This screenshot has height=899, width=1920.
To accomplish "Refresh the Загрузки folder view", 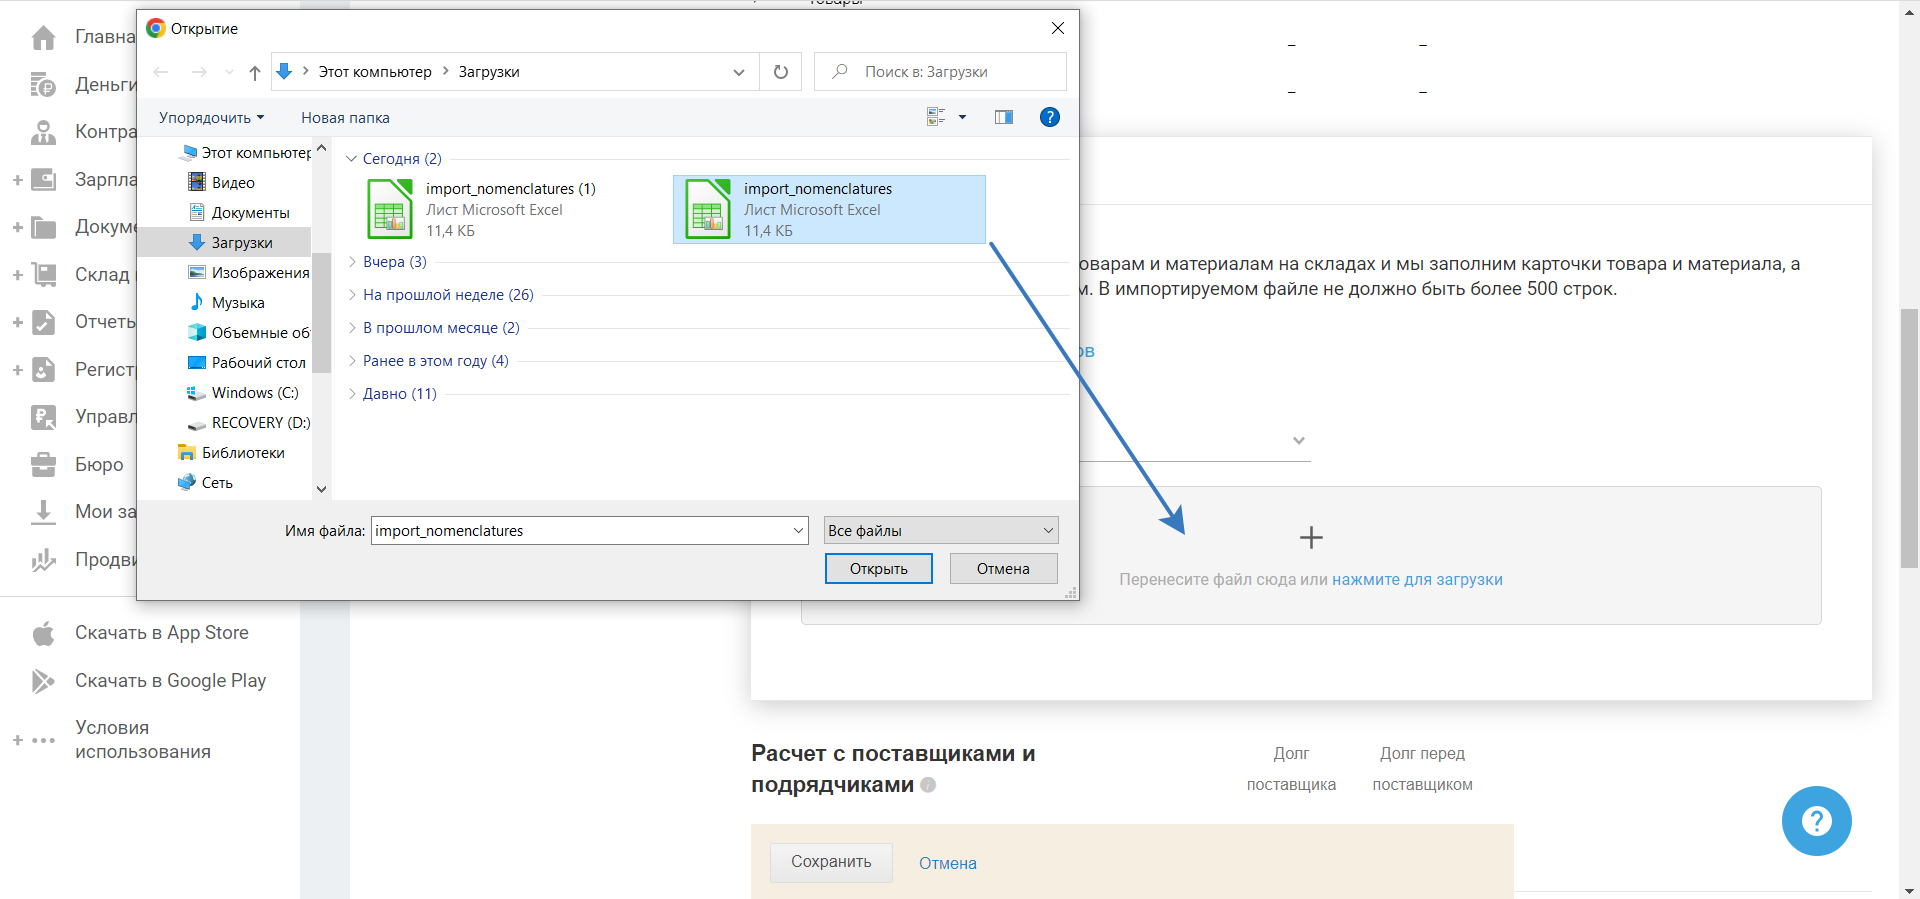I will click(x=781, y=72).
